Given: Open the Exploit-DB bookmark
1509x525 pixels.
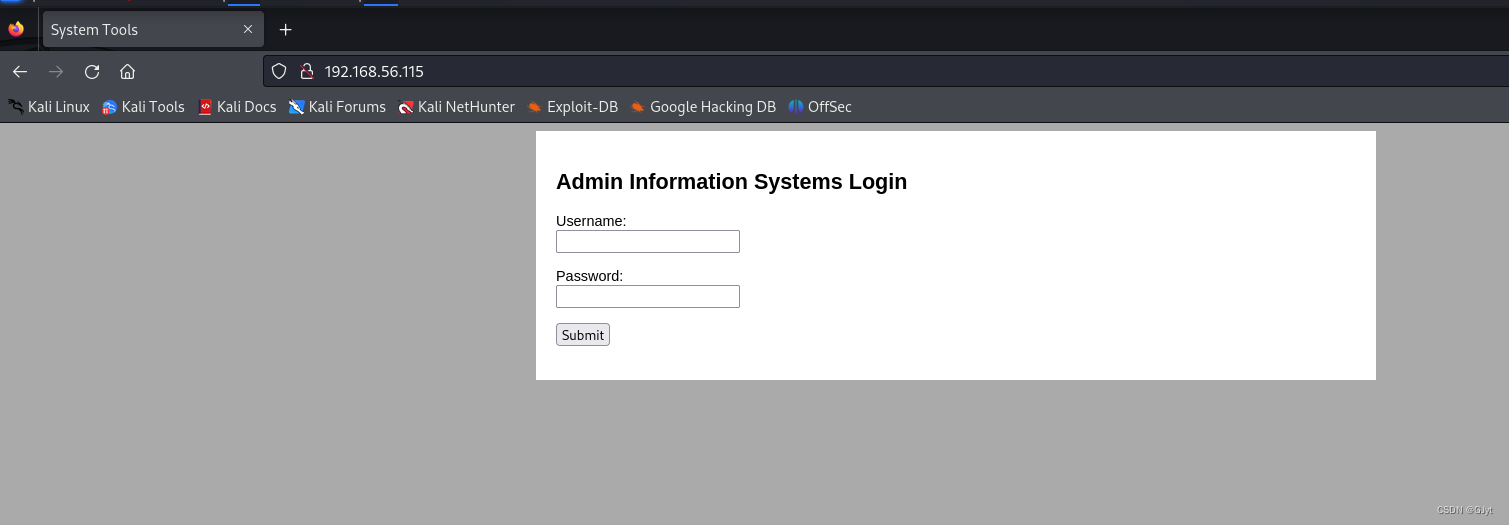Looking at the screenshot, I should (x=573, y=107).
